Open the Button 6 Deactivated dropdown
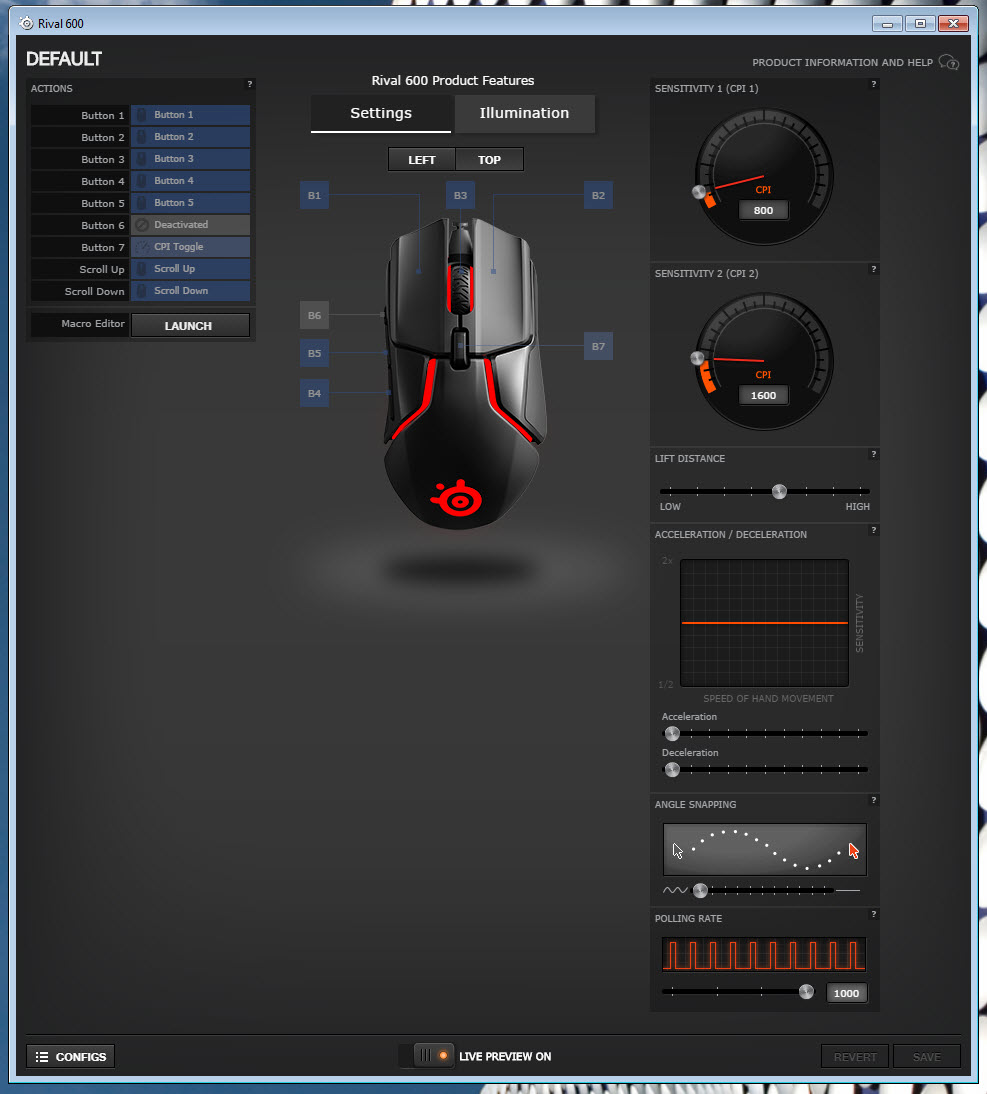Image resolution: width=987 pixels, height=1094 pixels. tap(190, 225)
